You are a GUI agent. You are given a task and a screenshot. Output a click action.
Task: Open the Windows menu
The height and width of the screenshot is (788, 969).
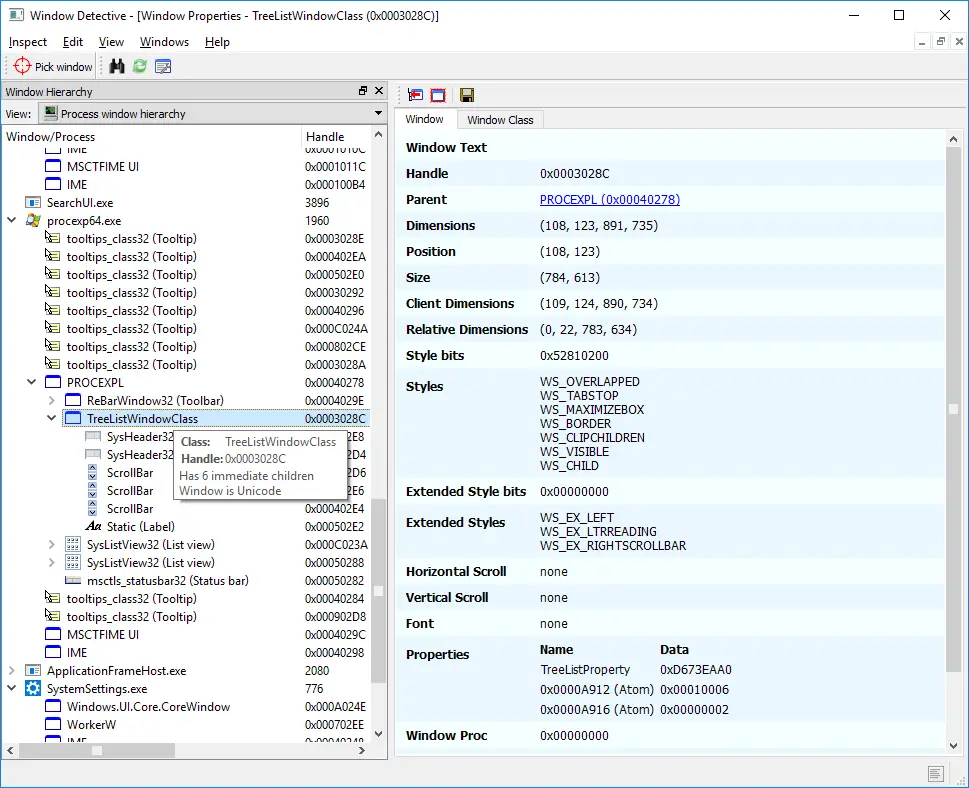[164, 42]
